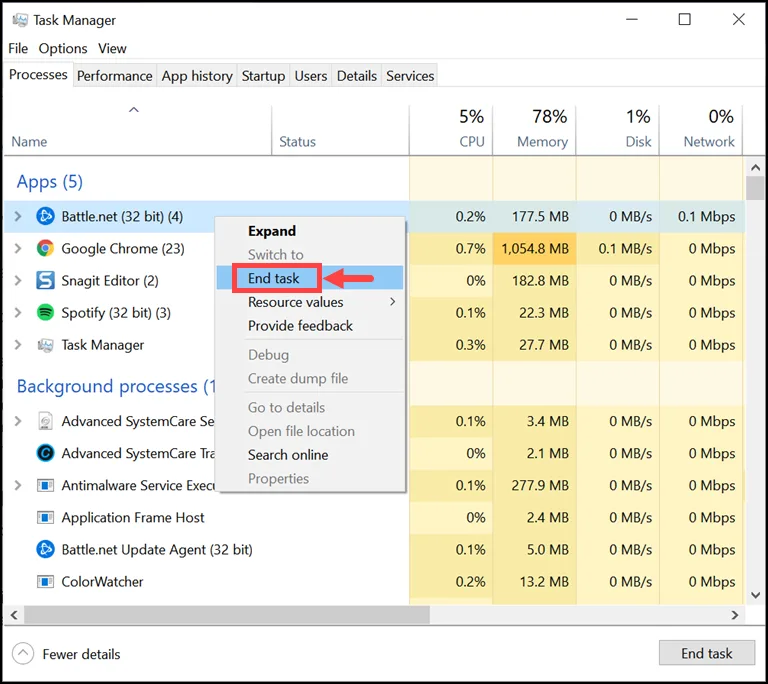Click the vertical scrollbar down arrow
This screenshot has height=684, width=768.
755,595
